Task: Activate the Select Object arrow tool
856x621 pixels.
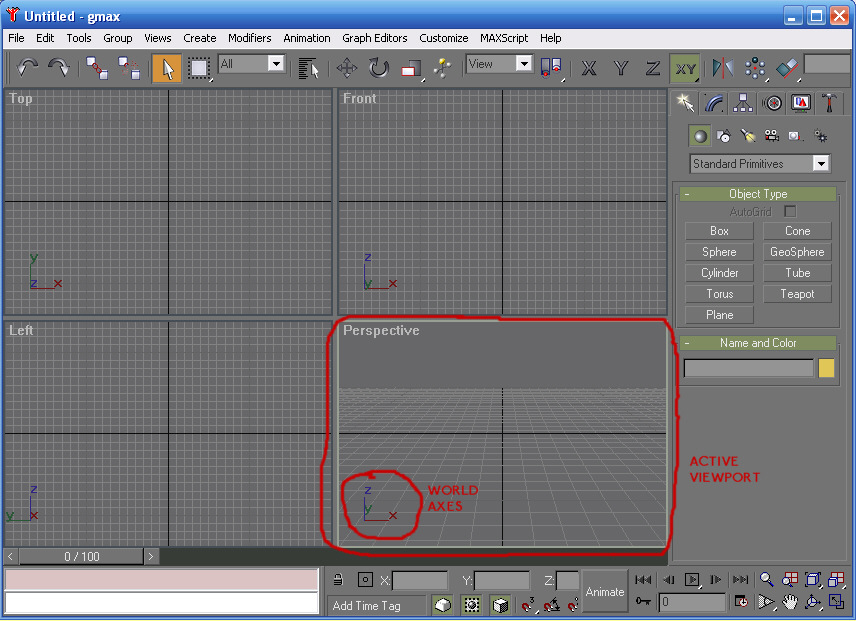Action: 167,68
